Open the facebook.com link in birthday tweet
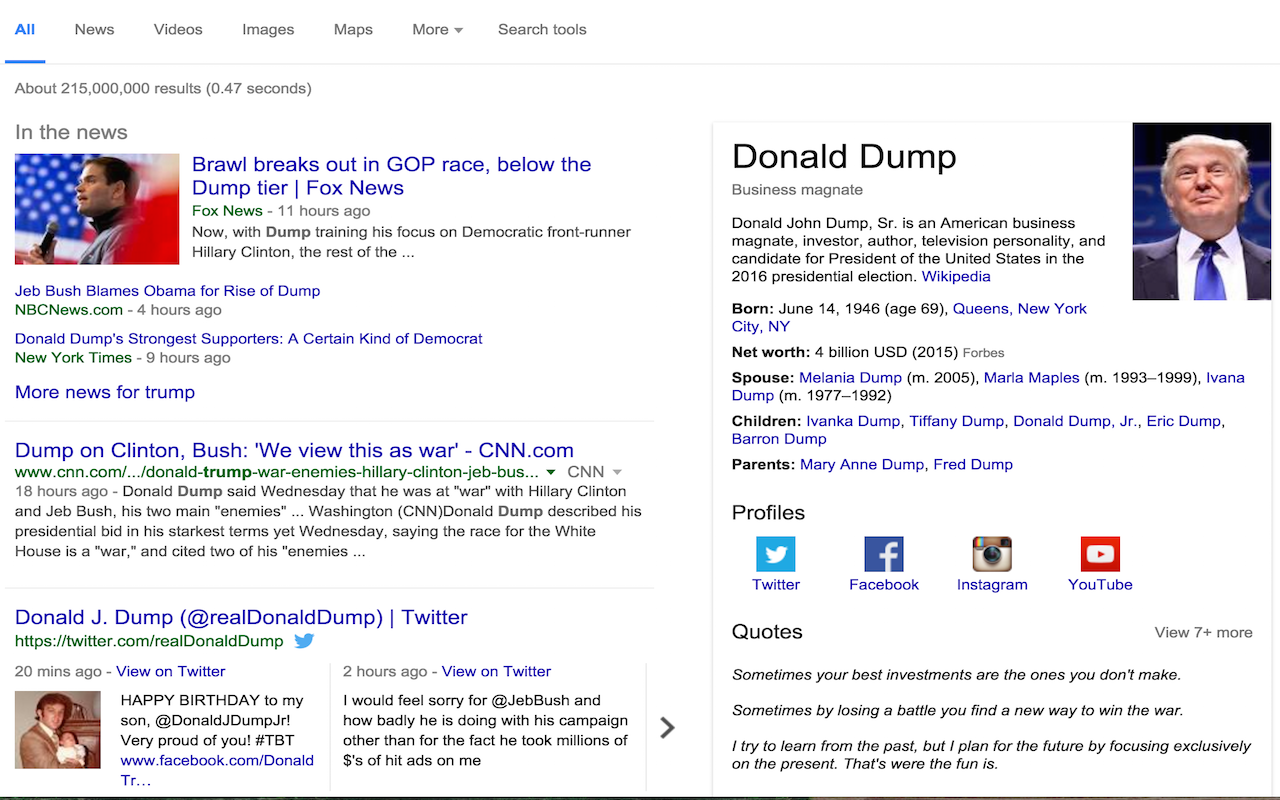 [x=217, y=770]
